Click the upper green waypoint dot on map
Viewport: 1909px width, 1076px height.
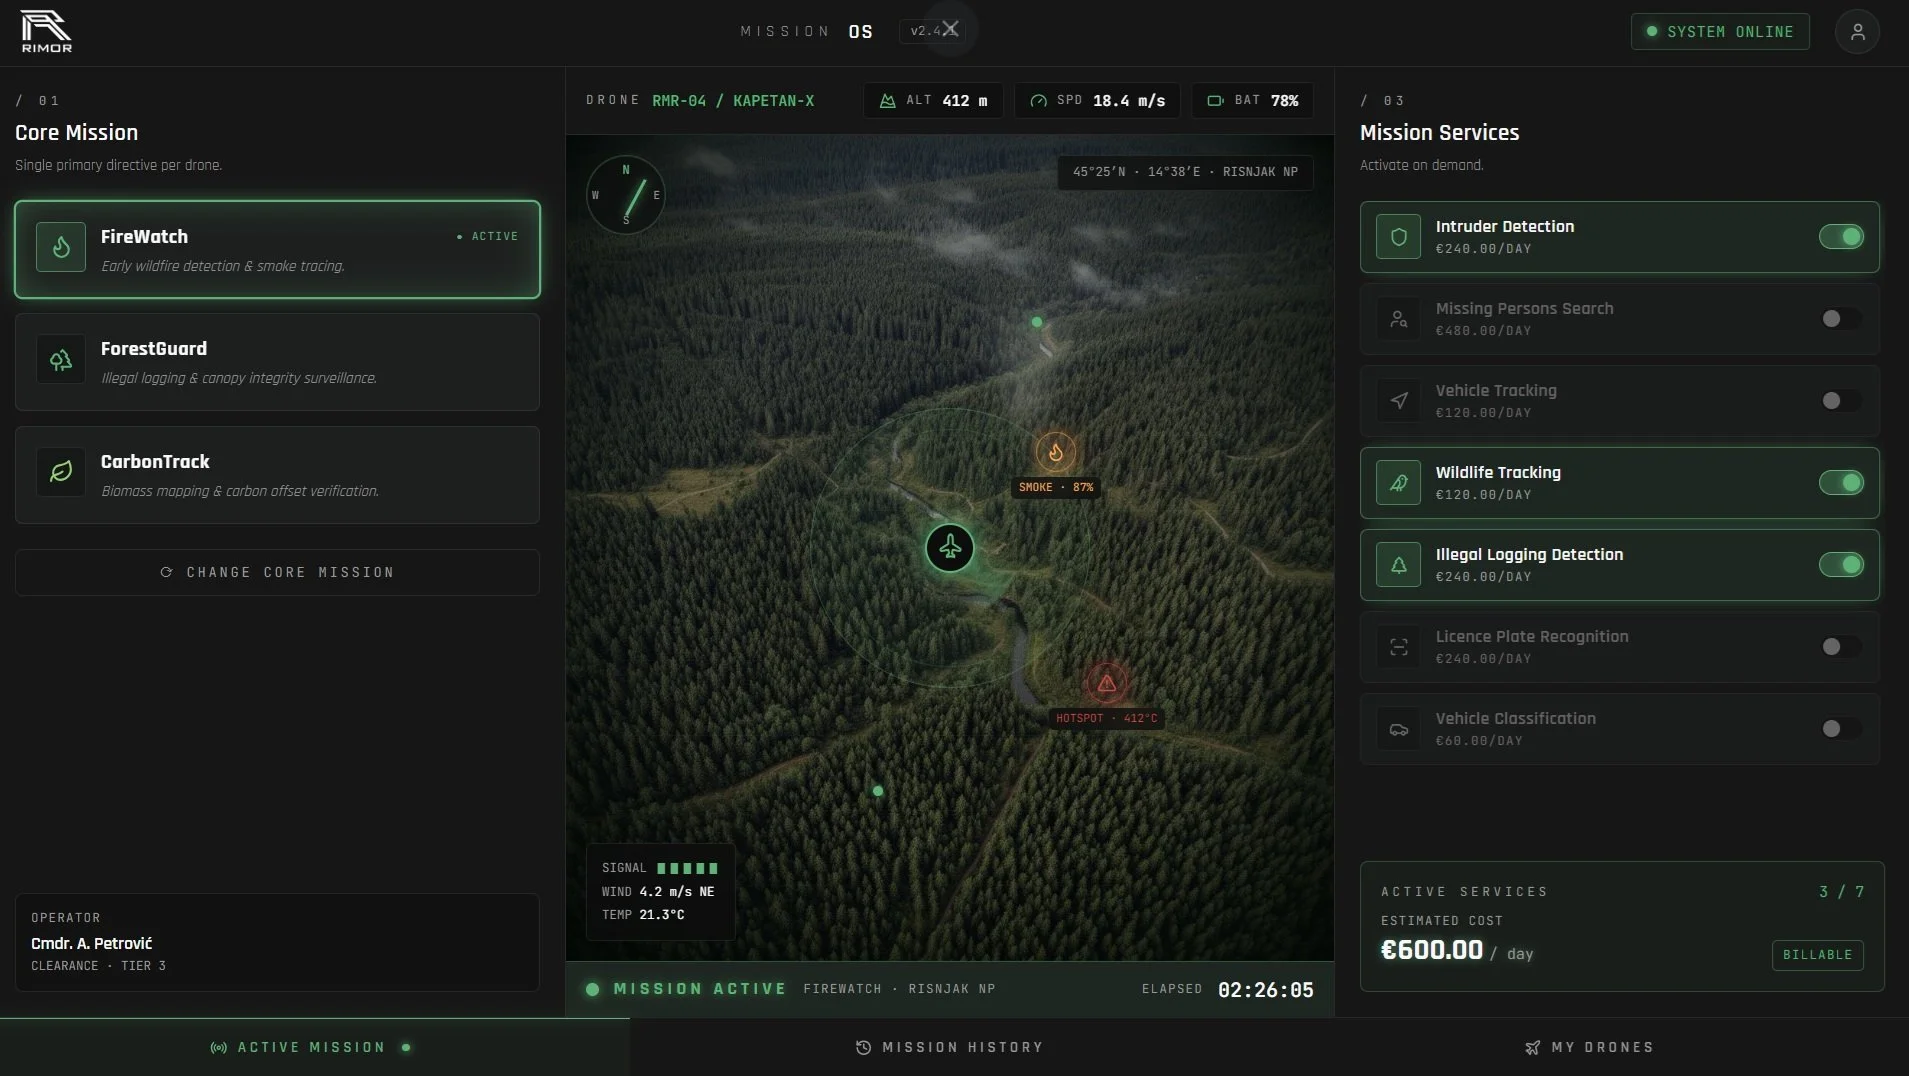point(1037,322)
